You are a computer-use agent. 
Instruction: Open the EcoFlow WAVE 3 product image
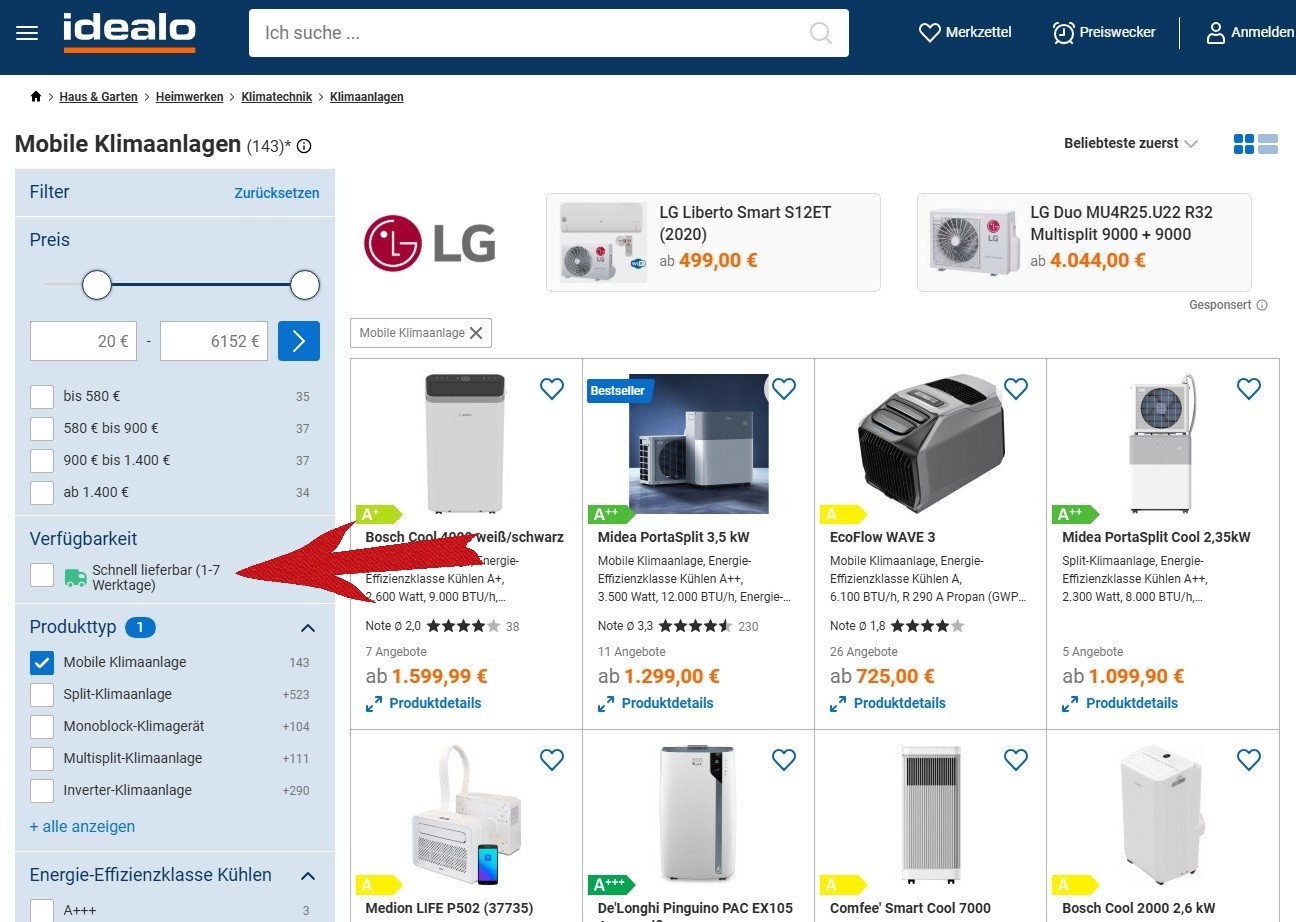point(931,444)
